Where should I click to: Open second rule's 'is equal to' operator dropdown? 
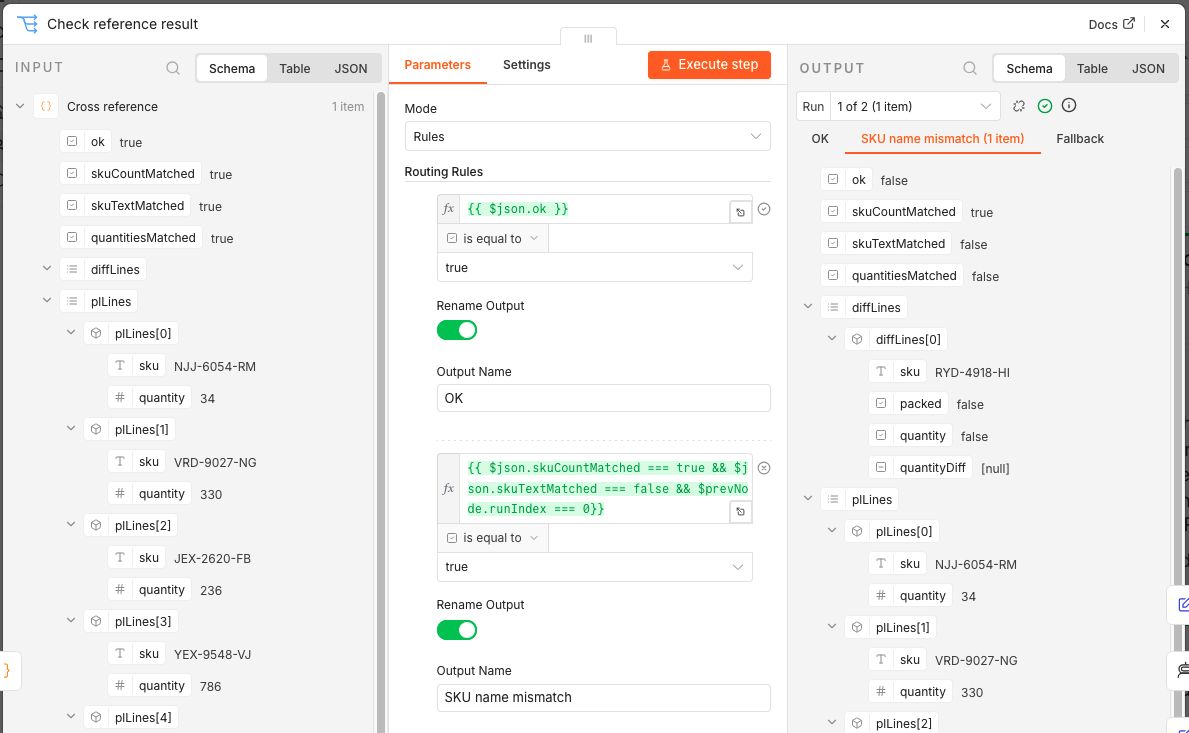pyautogui.click(x=493, y=537)
